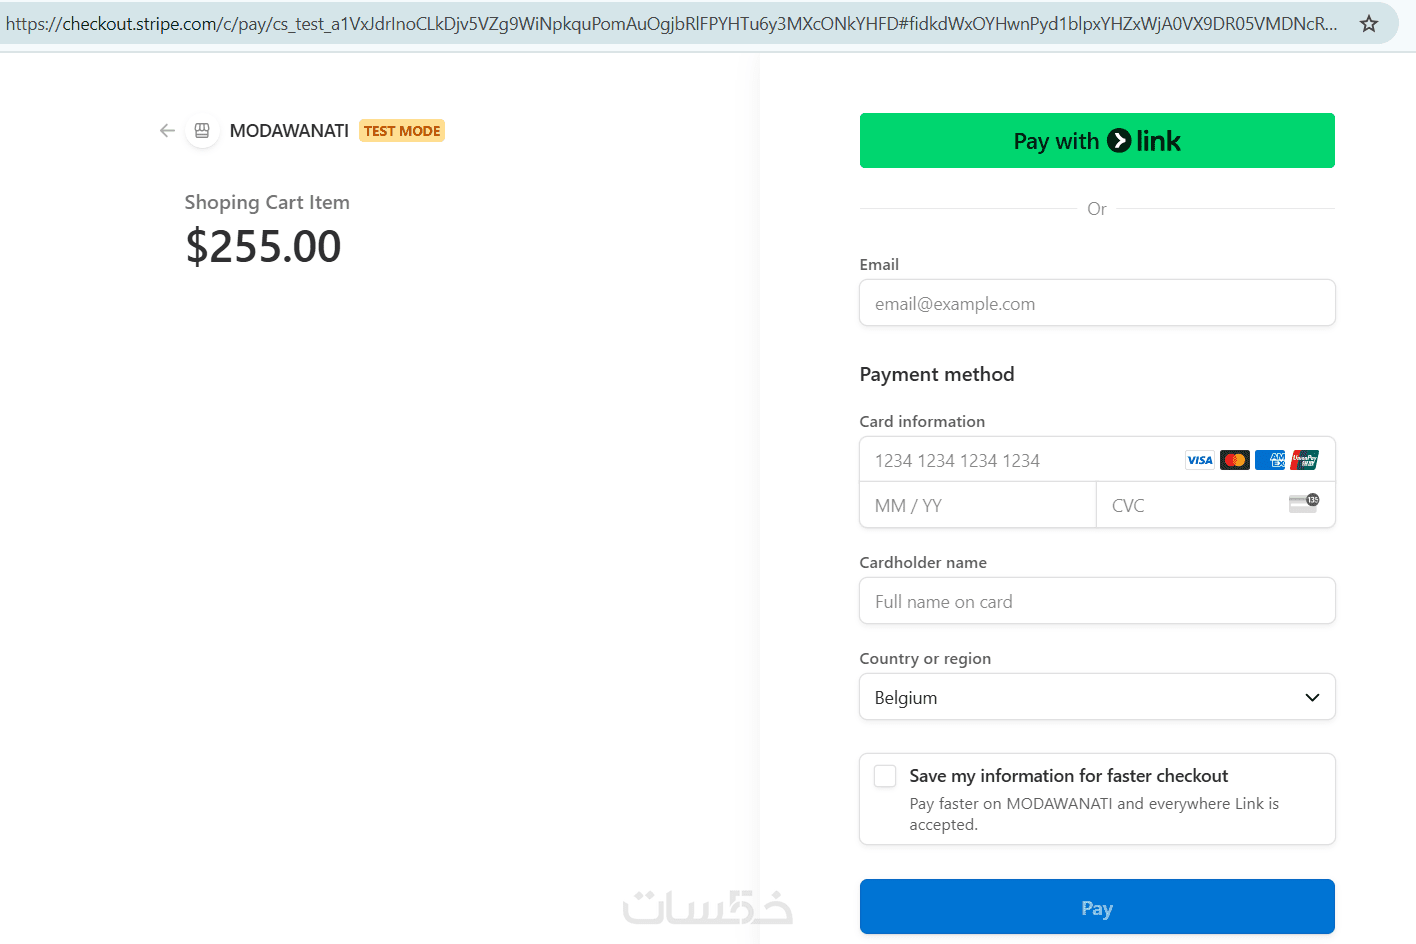Select the Cardholder name field
The height and width of the screenshot is (944, 1416).
point(1097,601)
